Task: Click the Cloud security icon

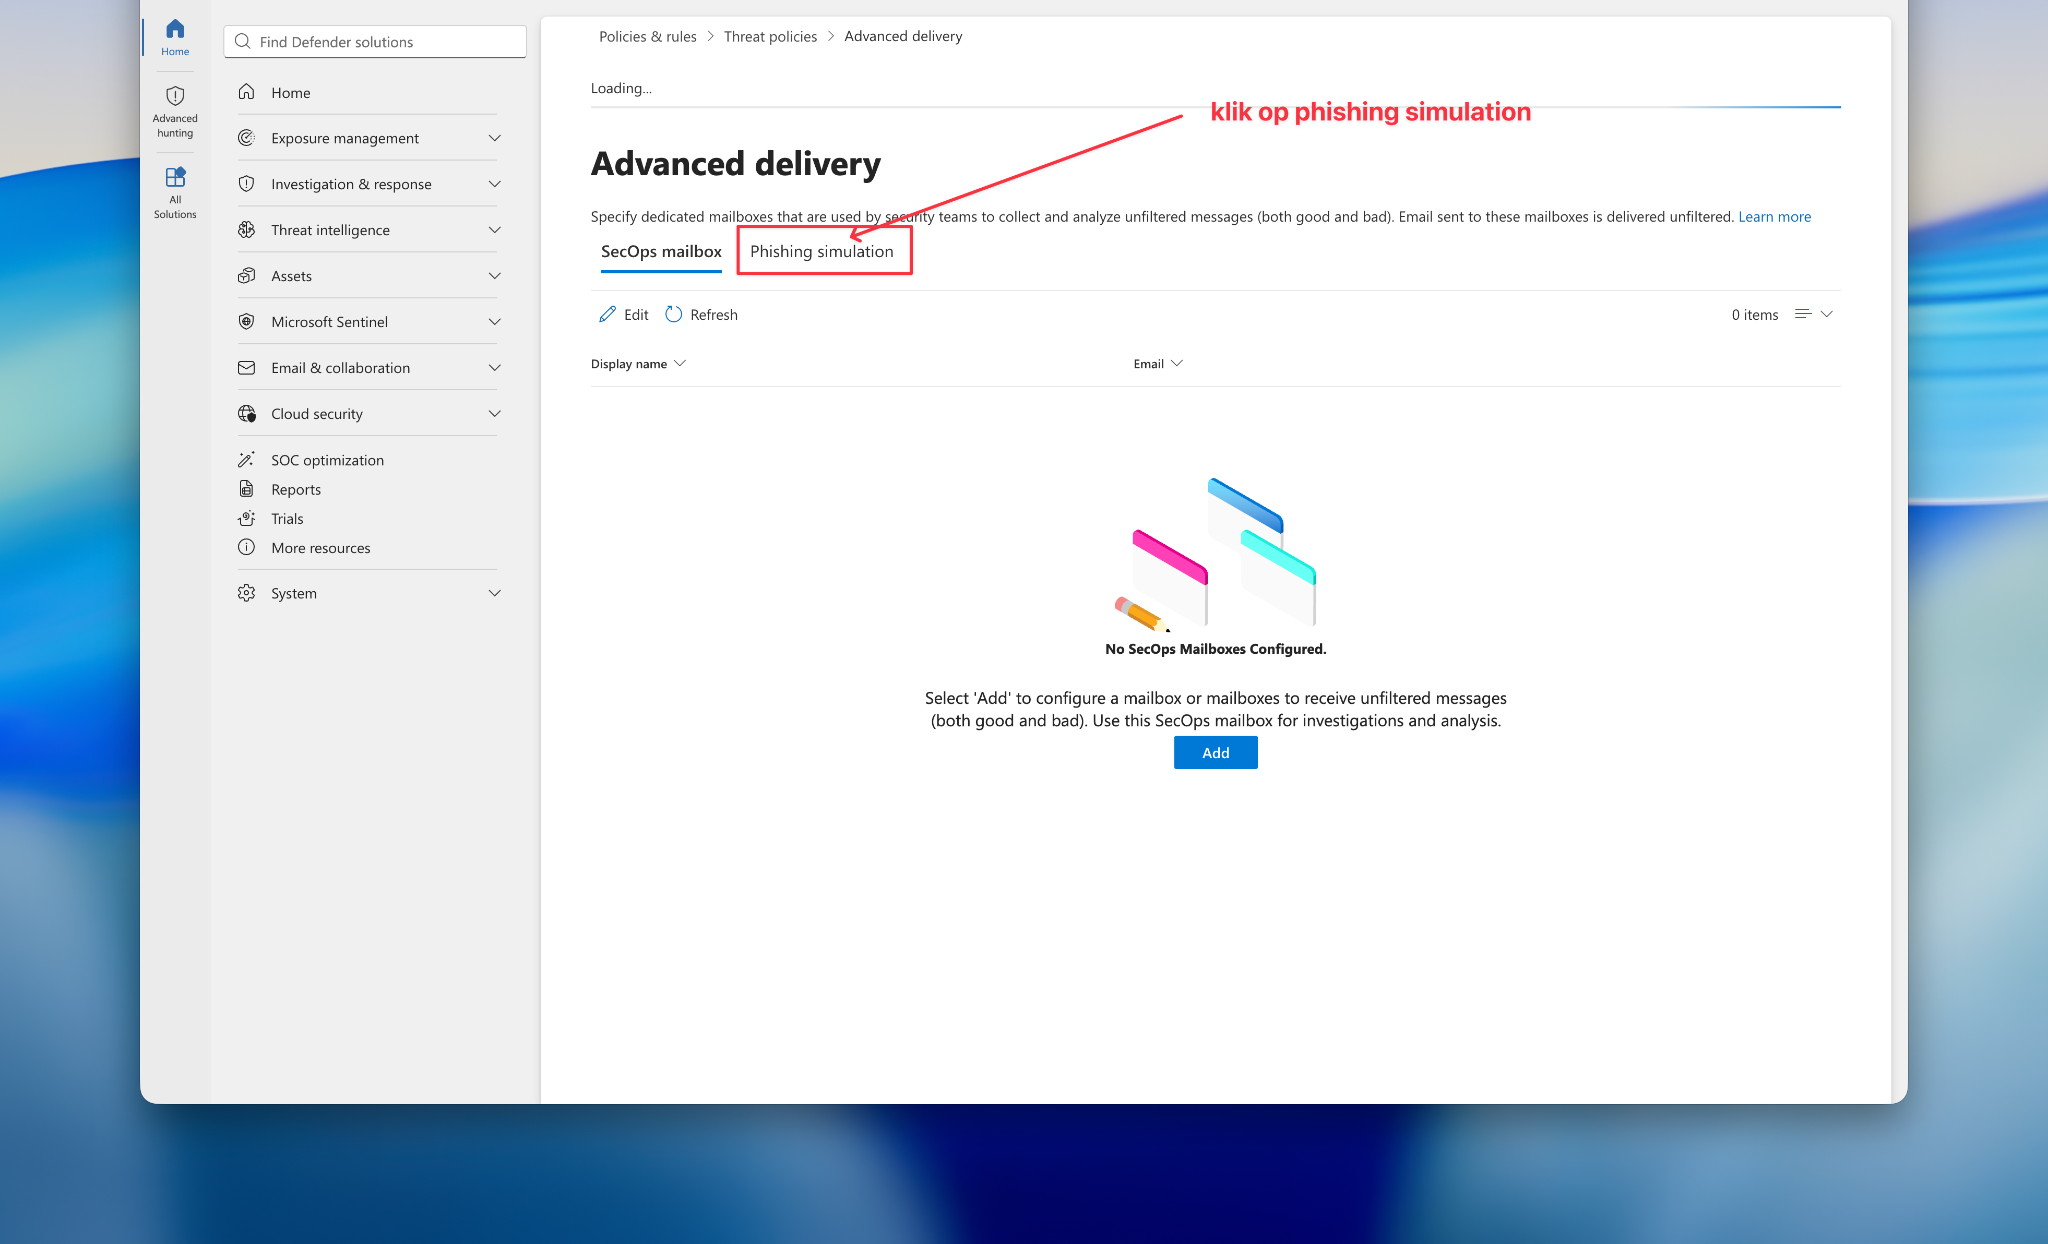Action: pyautogui.click(x=246, y=414)
